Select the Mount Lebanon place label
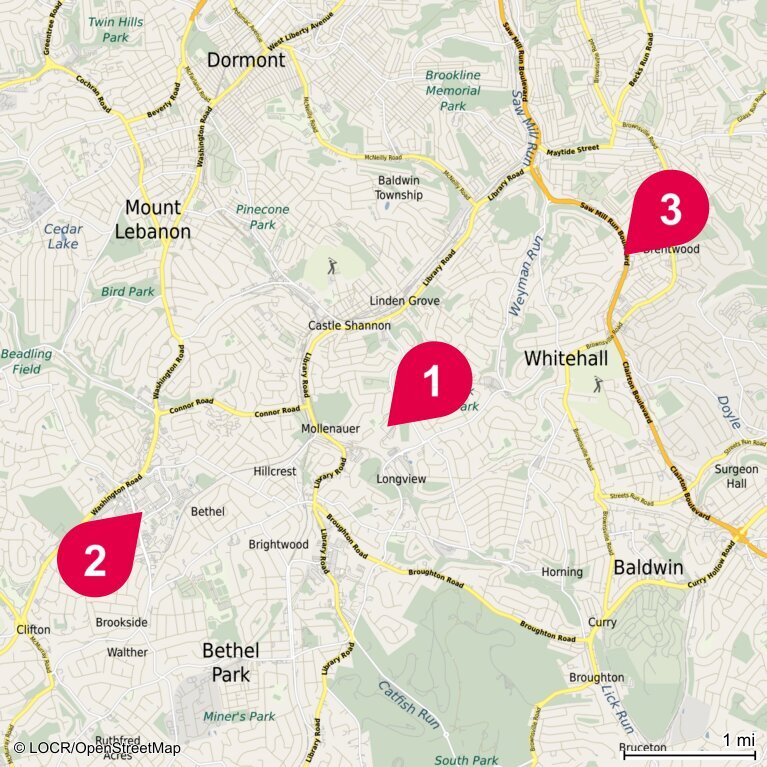The height and width of the screenshot is (767, 767). click(153, 219)
